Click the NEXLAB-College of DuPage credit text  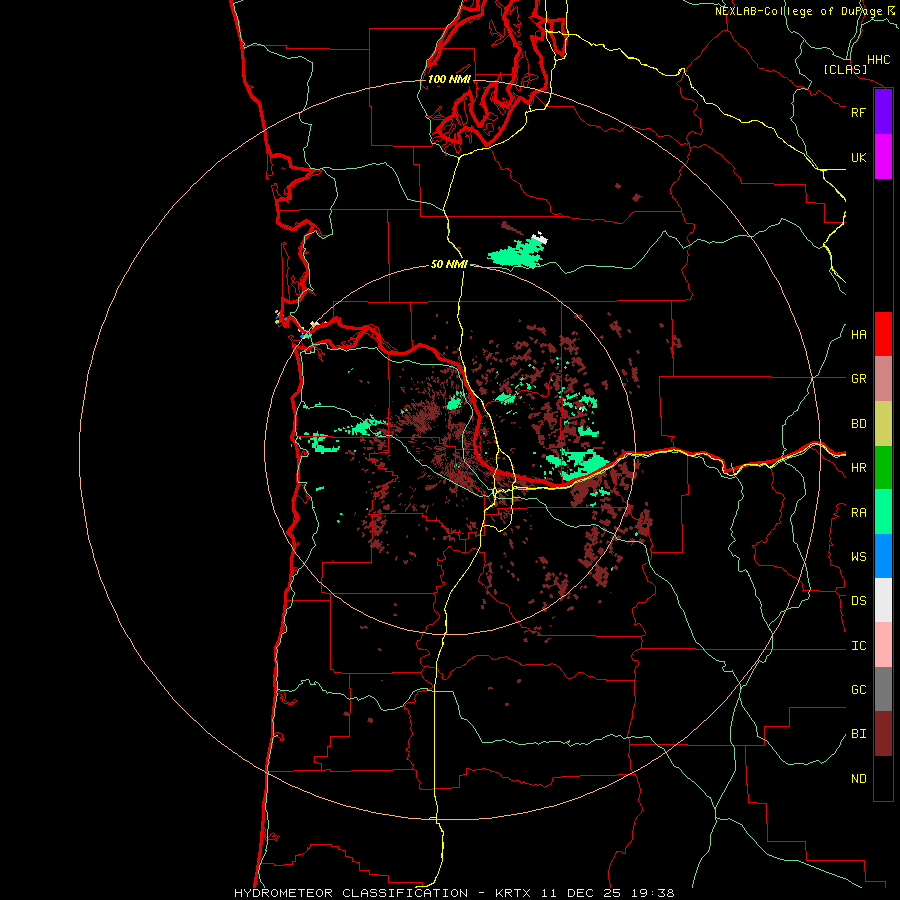coord(798,11)
